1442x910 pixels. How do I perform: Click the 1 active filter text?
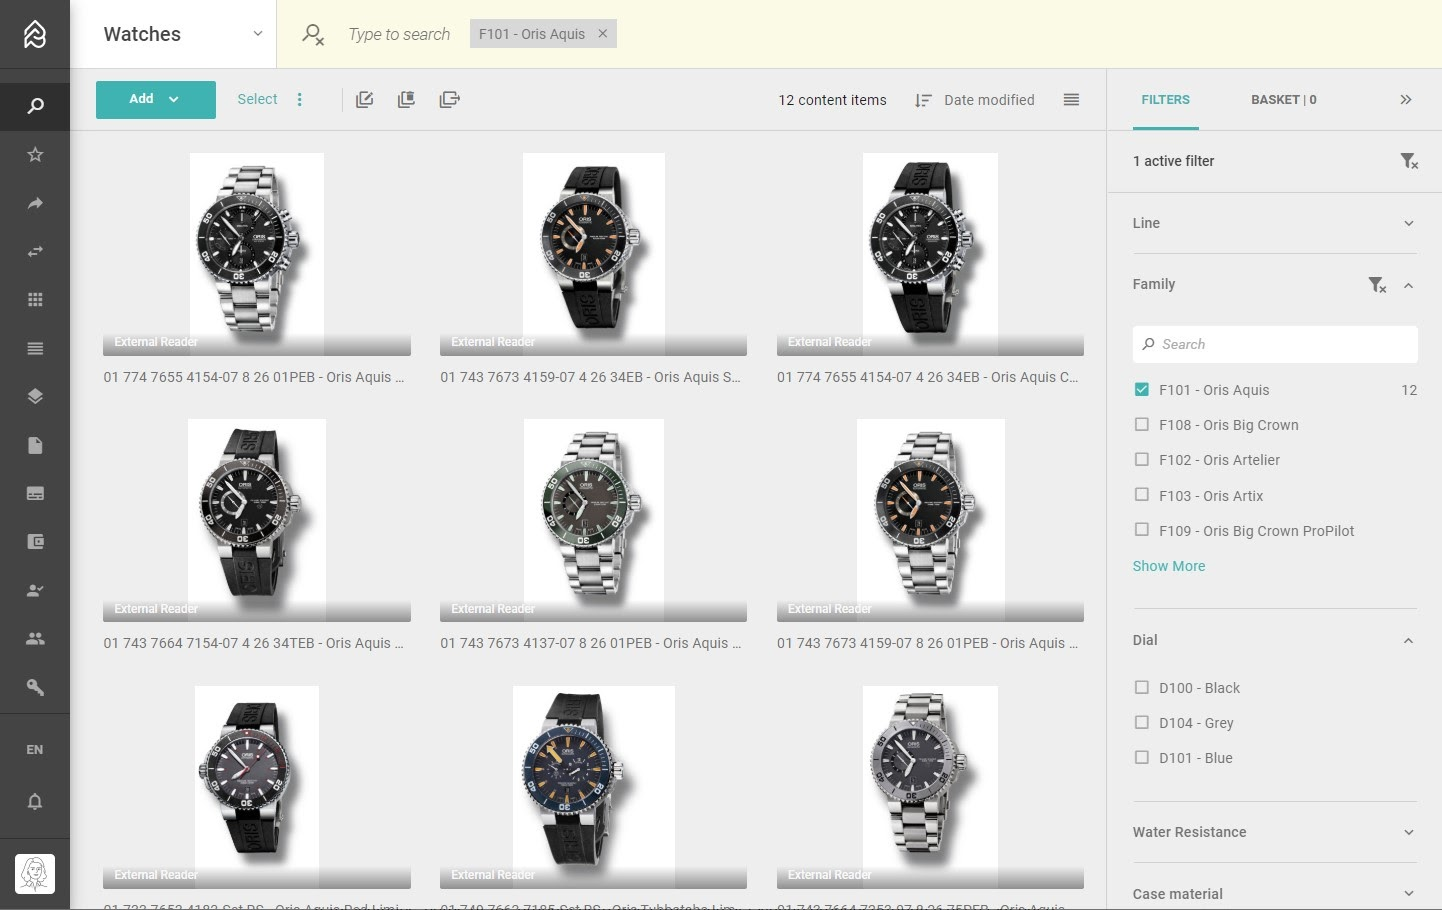click(x=1173, y=161)
